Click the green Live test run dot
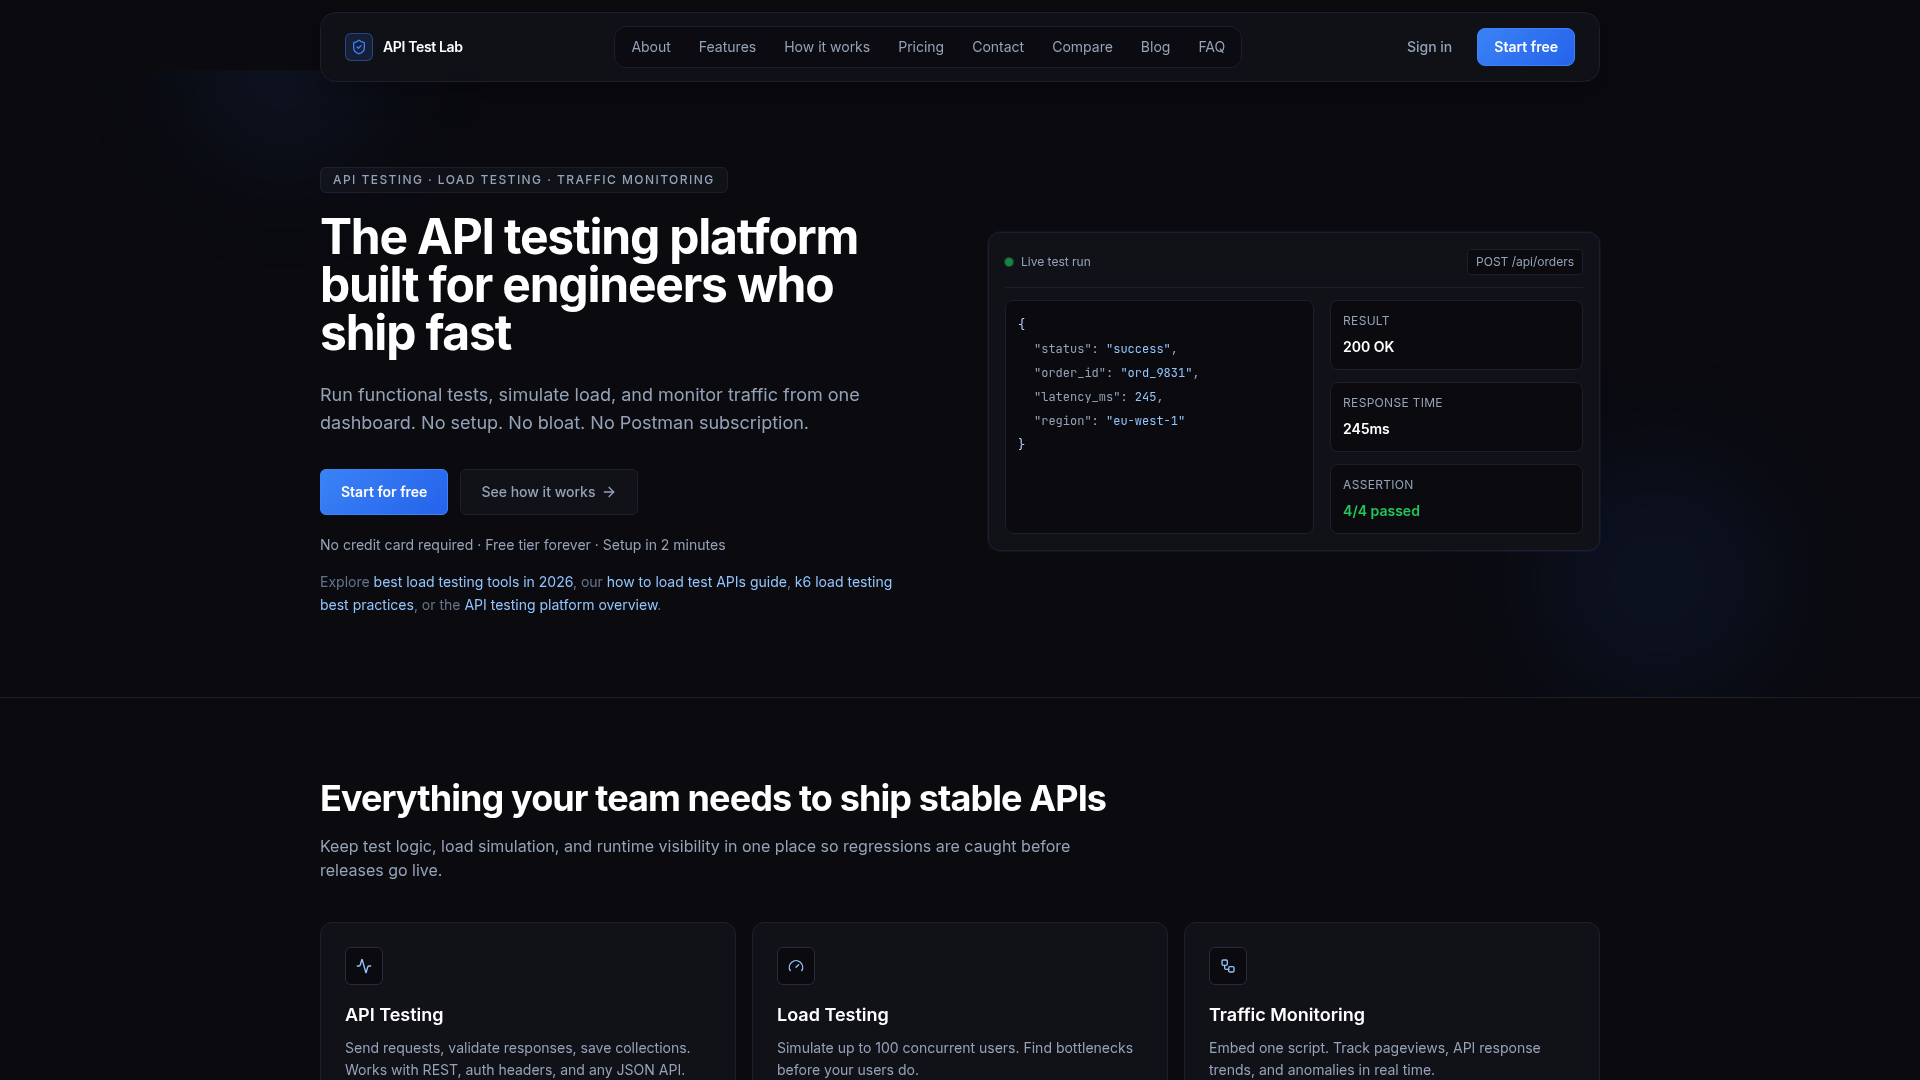This screenshot has height=1080, width=1920. pos(1009,262)
